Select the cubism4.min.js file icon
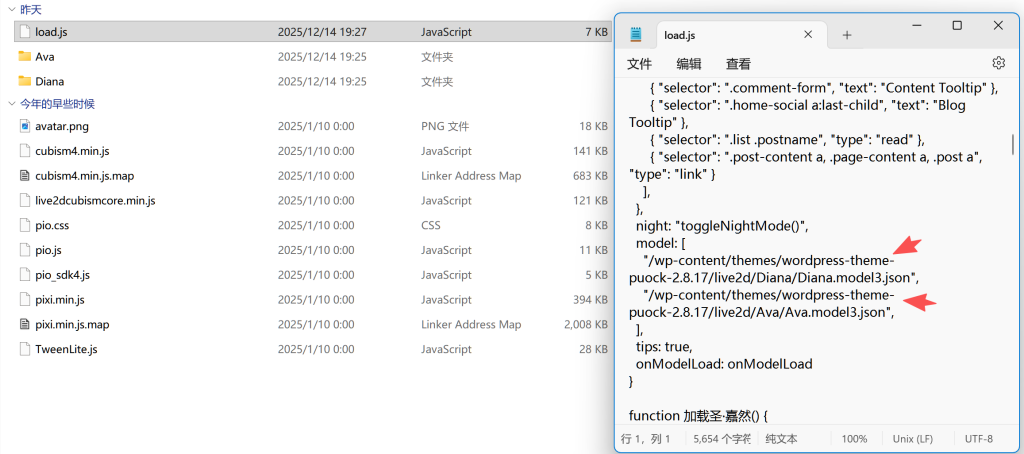This screenshot has height=454, width=1024. [x=25, y=150]
